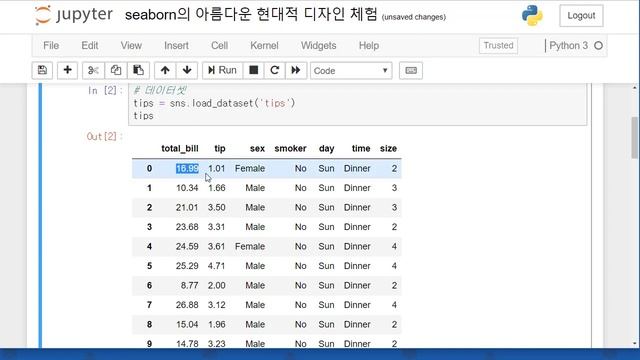
Task: Restart the kernel and re-run all cells
Action: tap(296, 70)
